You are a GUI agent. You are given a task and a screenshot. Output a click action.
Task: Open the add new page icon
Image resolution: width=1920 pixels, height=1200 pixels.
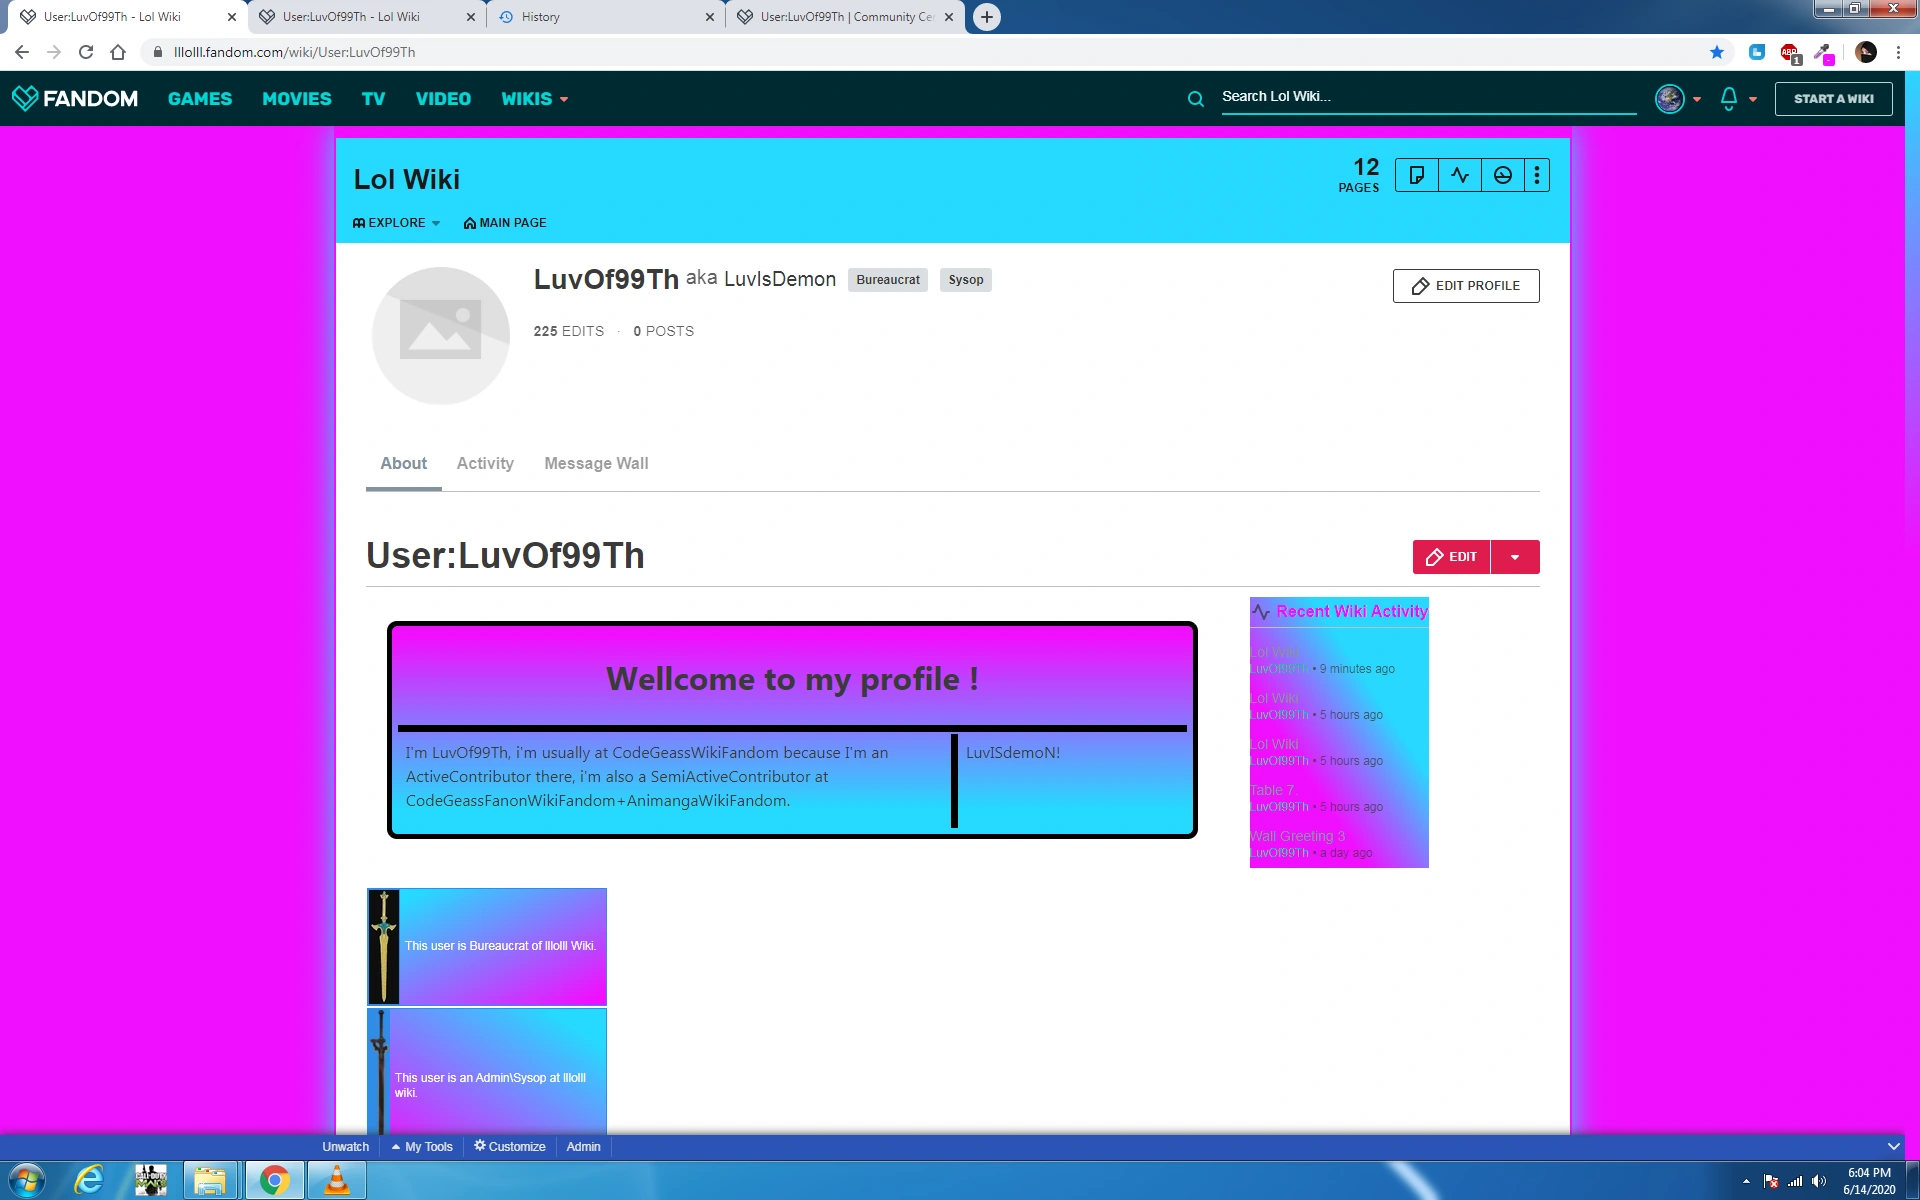[x=1417, y=175]
